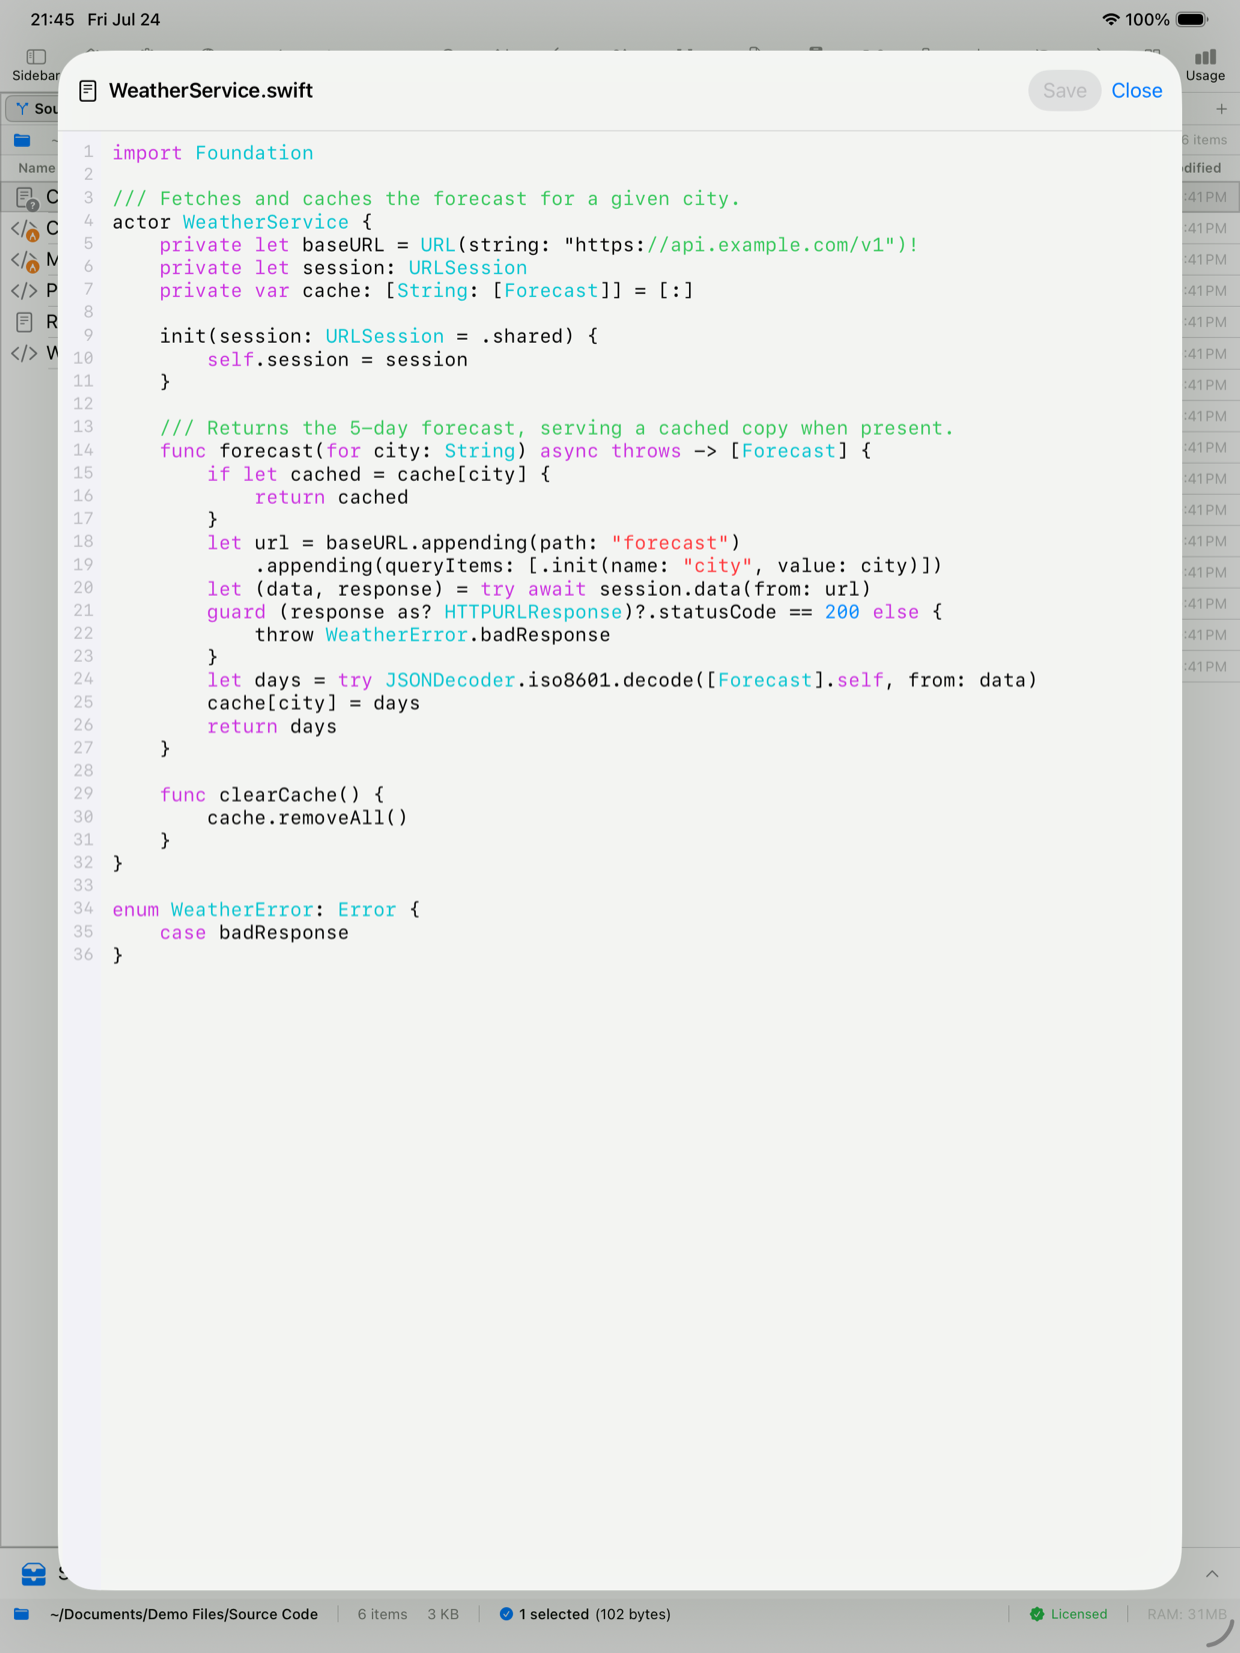Click 'cache.removeAll()' on line 30

point(307,818)
